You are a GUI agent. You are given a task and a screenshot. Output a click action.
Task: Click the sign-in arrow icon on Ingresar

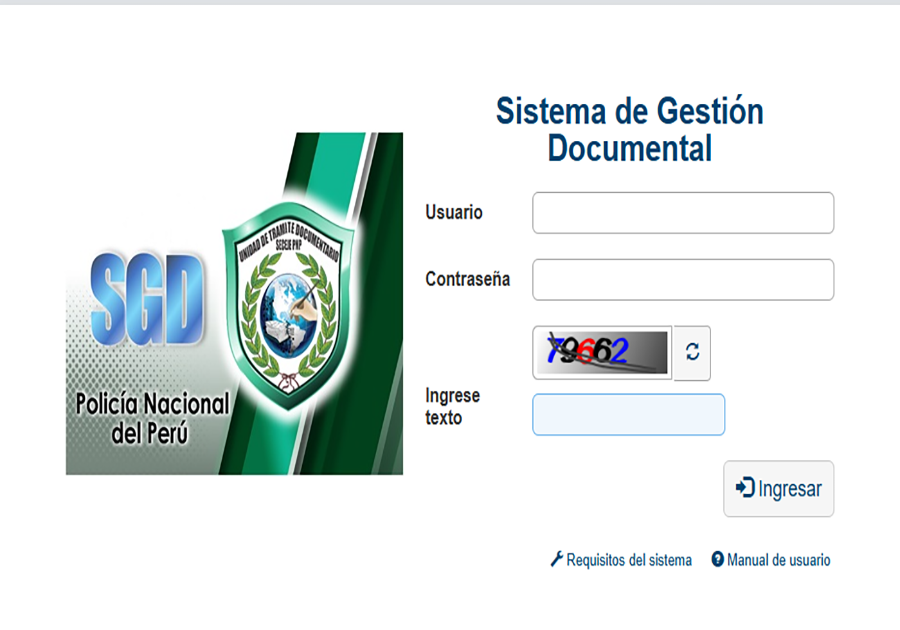(745, 487)
